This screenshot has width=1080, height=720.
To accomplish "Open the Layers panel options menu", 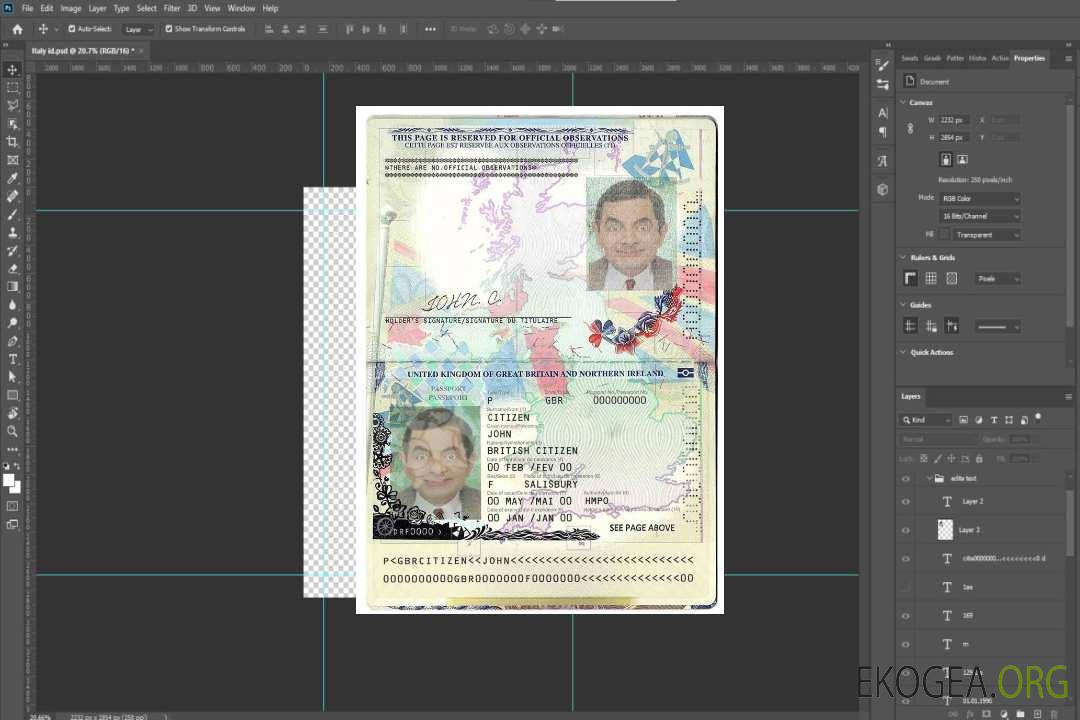I will point(1068,397).
